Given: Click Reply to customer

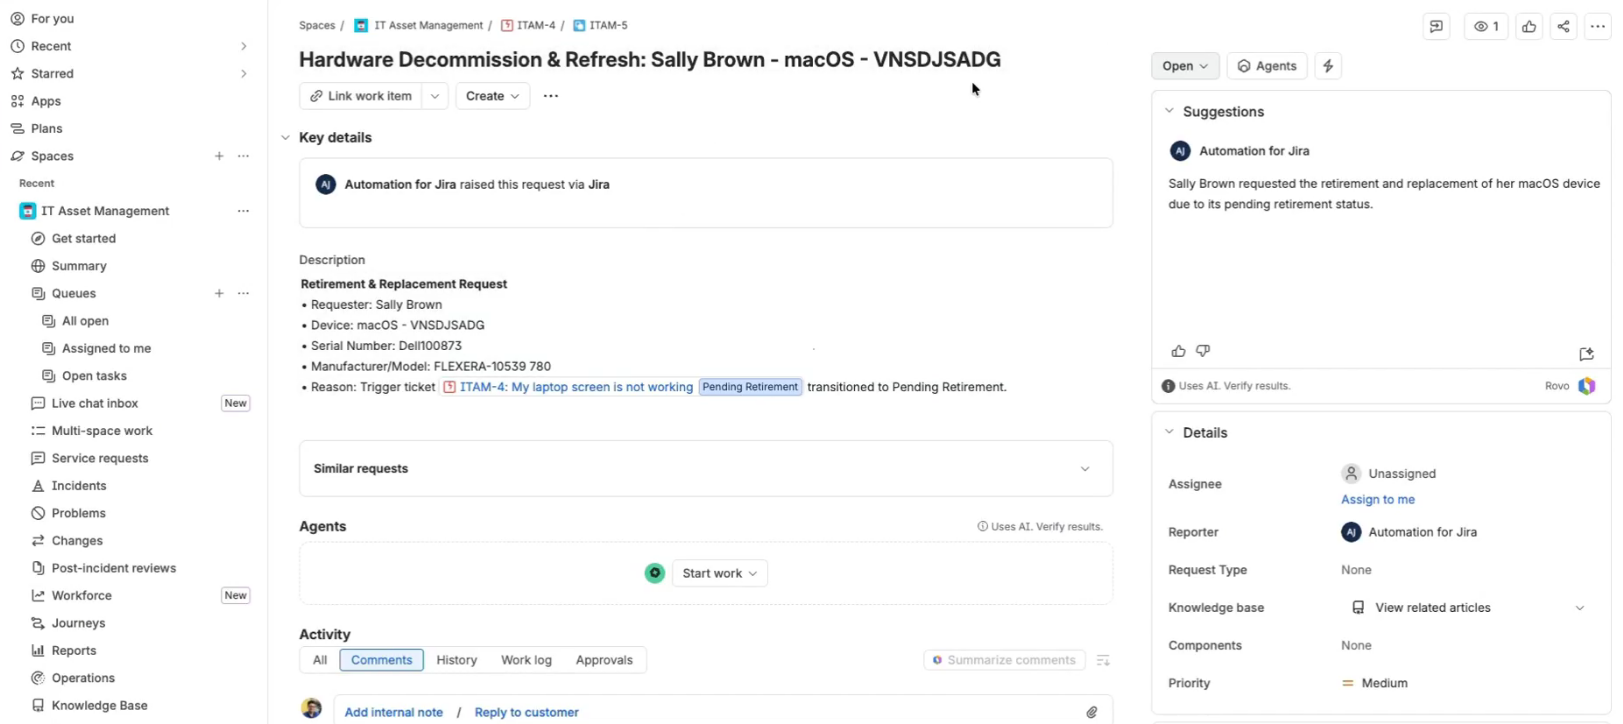Looking at the screenshot, I should coord(527,712).
